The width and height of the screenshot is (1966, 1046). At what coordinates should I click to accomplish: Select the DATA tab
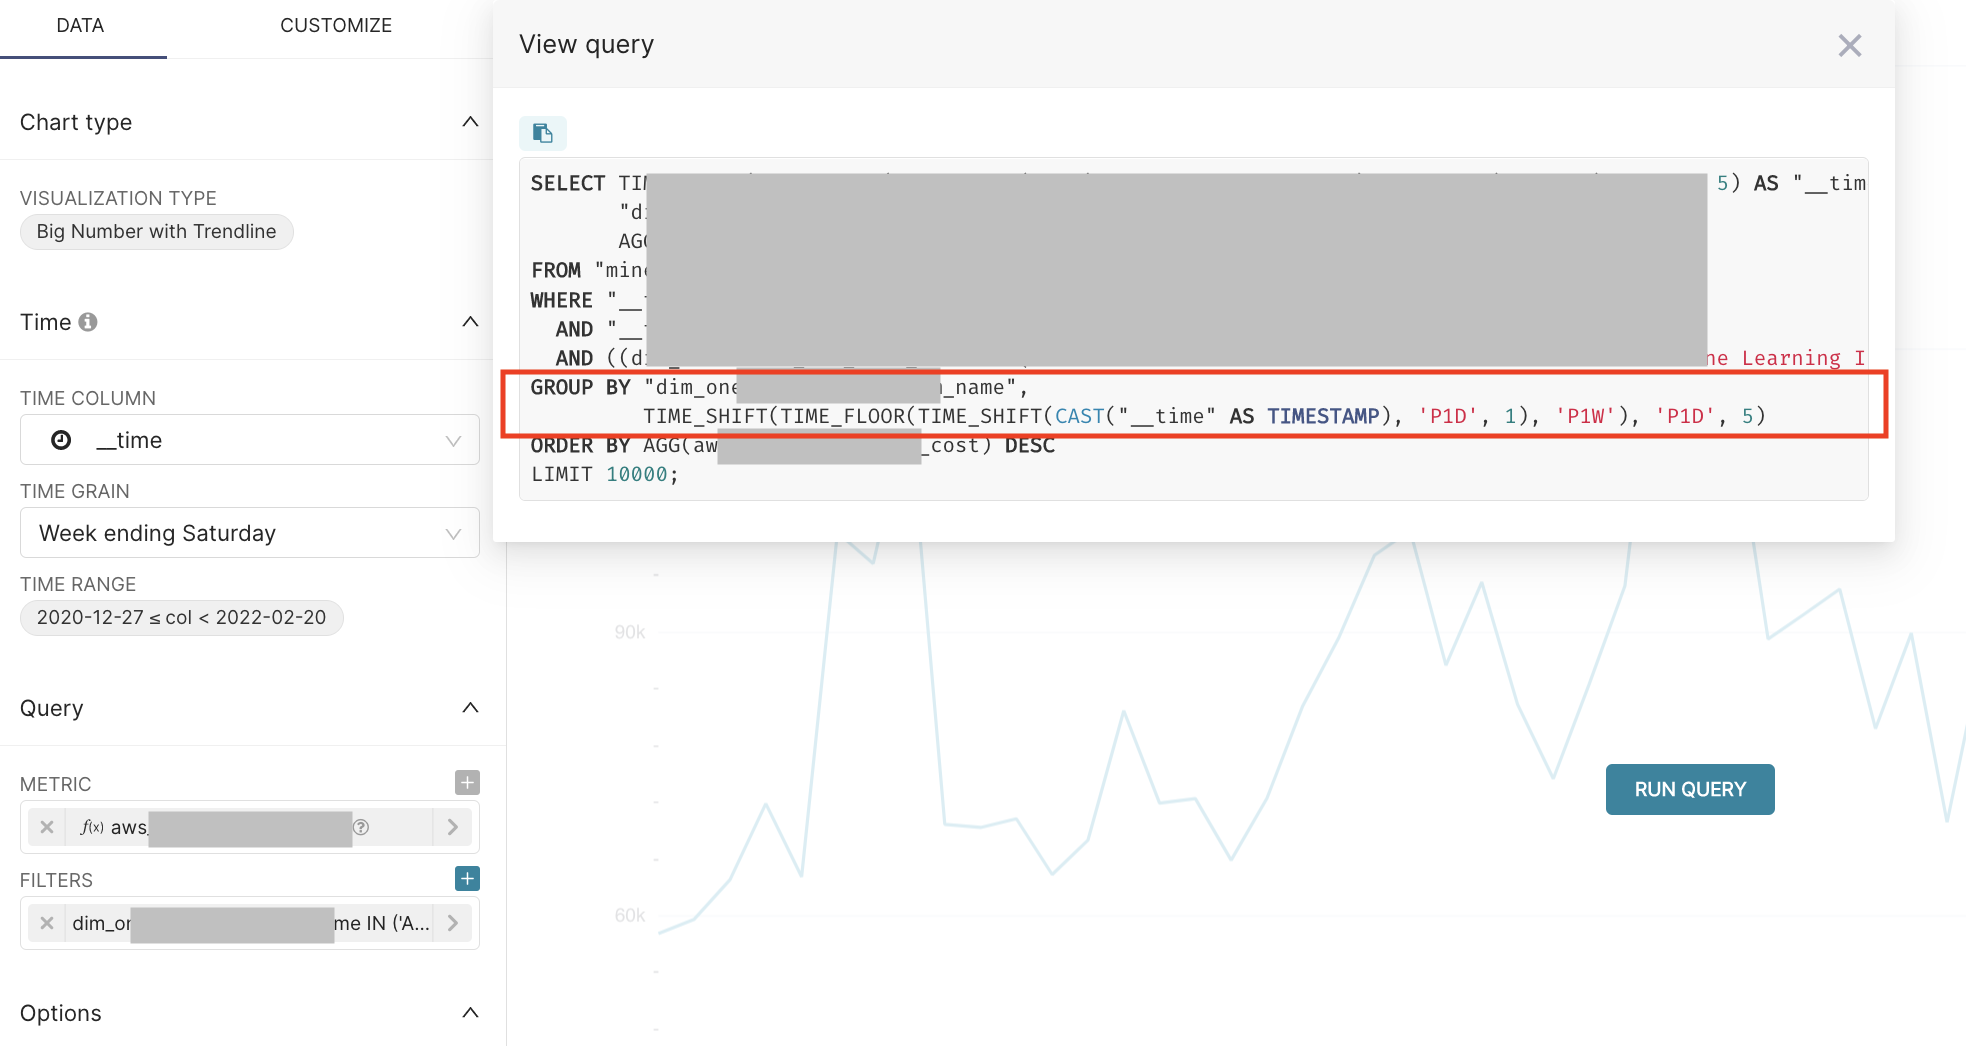click(x=81, y=25)
